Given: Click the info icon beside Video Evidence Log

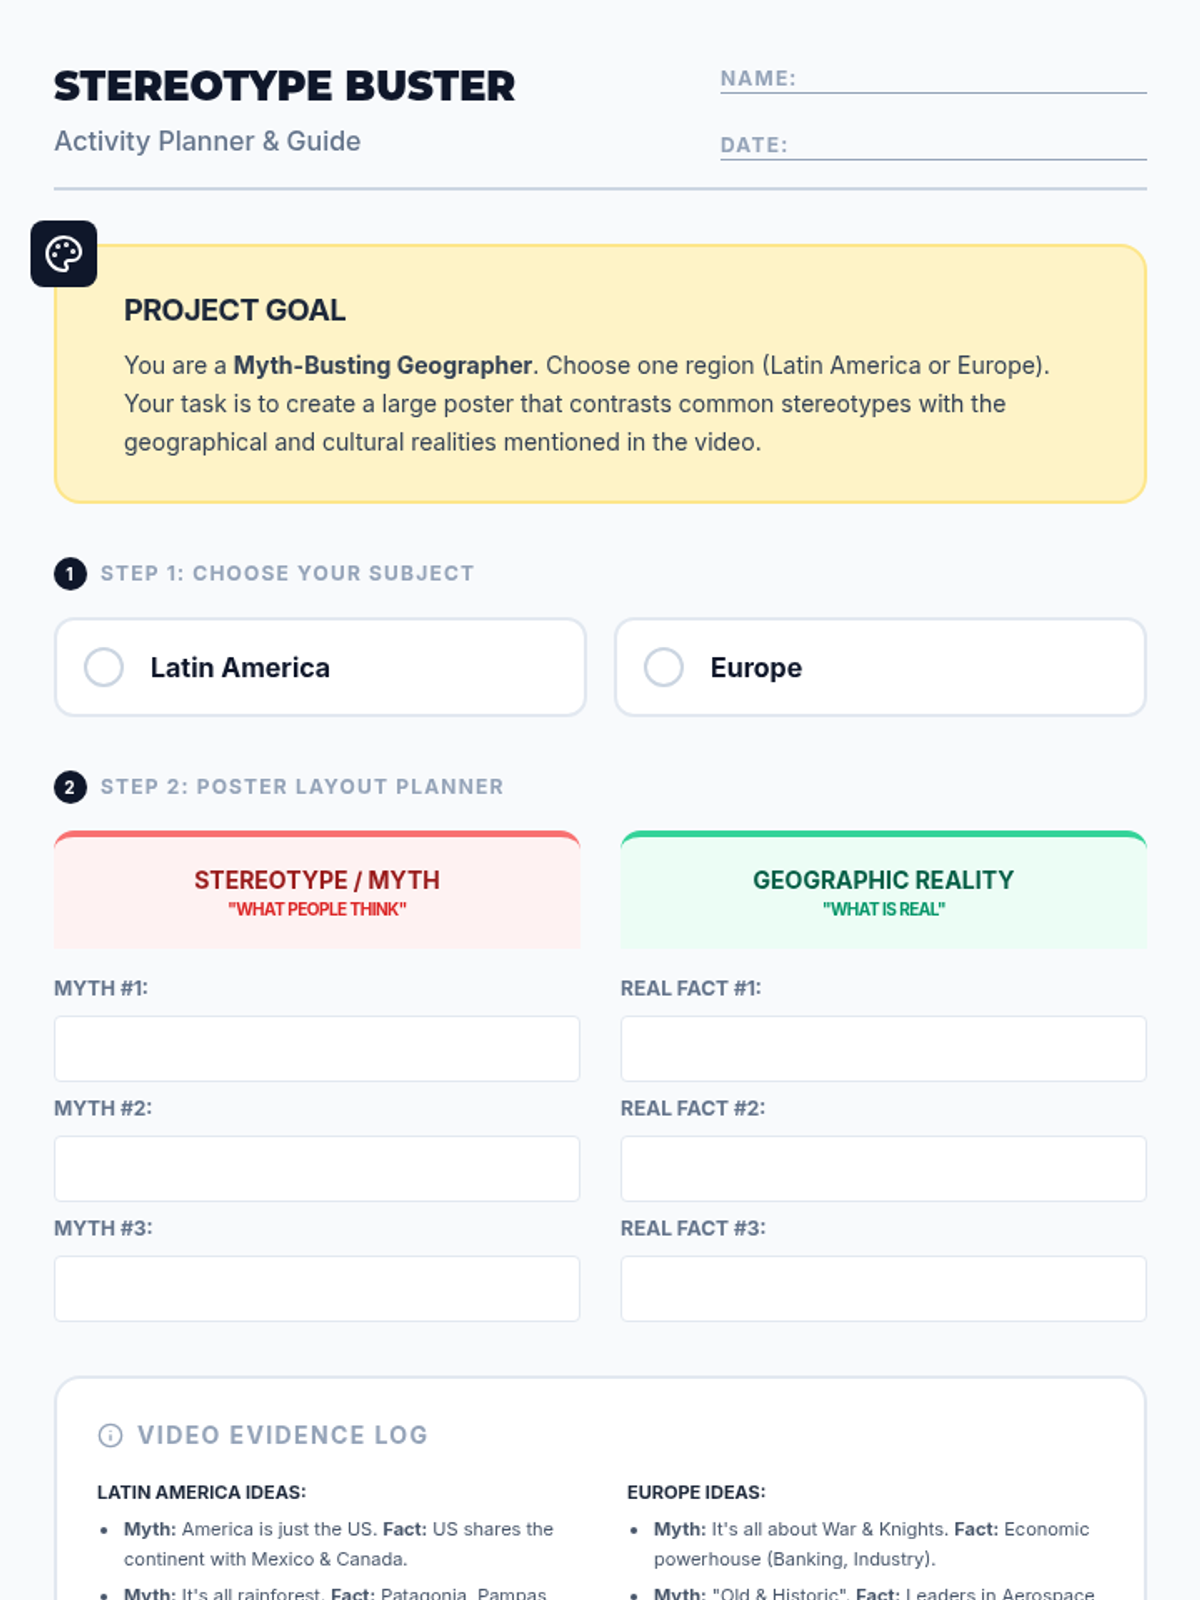Looking at the screenshot, I should click(110, 1435).
